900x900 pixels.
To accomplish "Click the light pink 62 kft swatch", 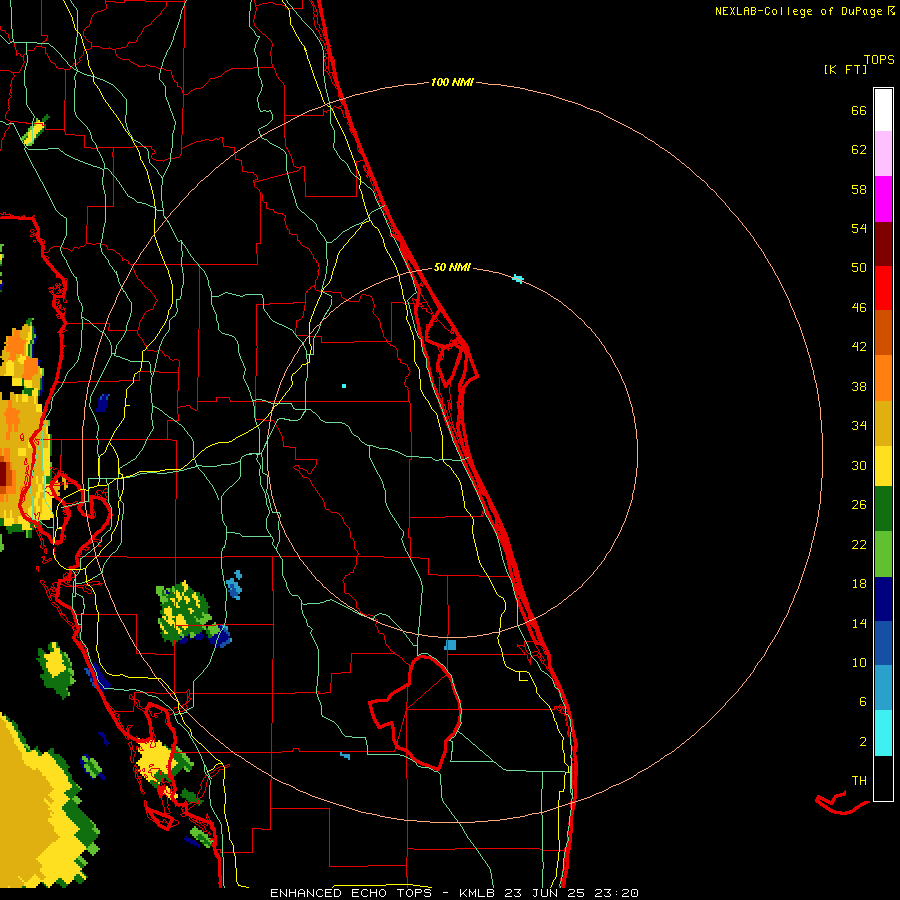I will click(883, 153).
